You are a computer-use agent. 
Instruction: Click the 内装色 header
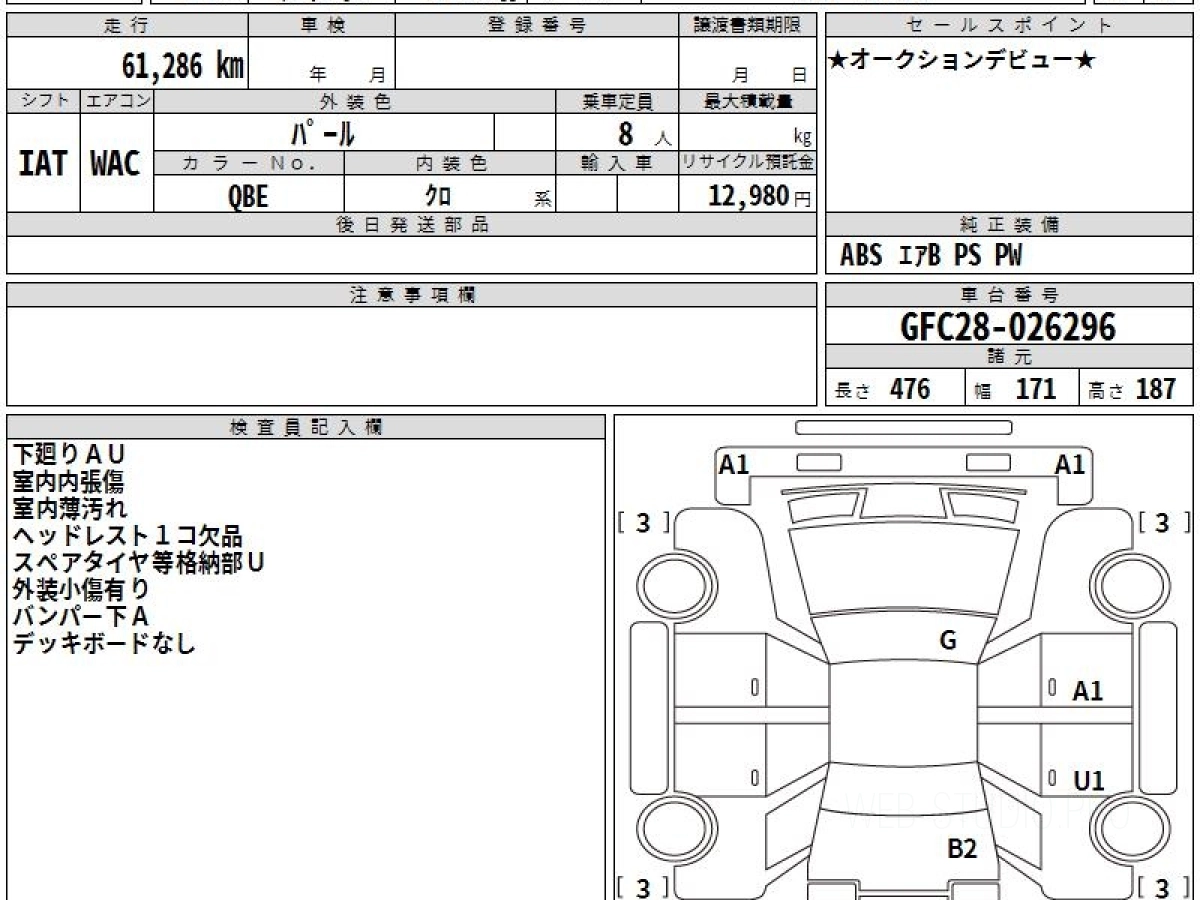[x=449, y=163]
